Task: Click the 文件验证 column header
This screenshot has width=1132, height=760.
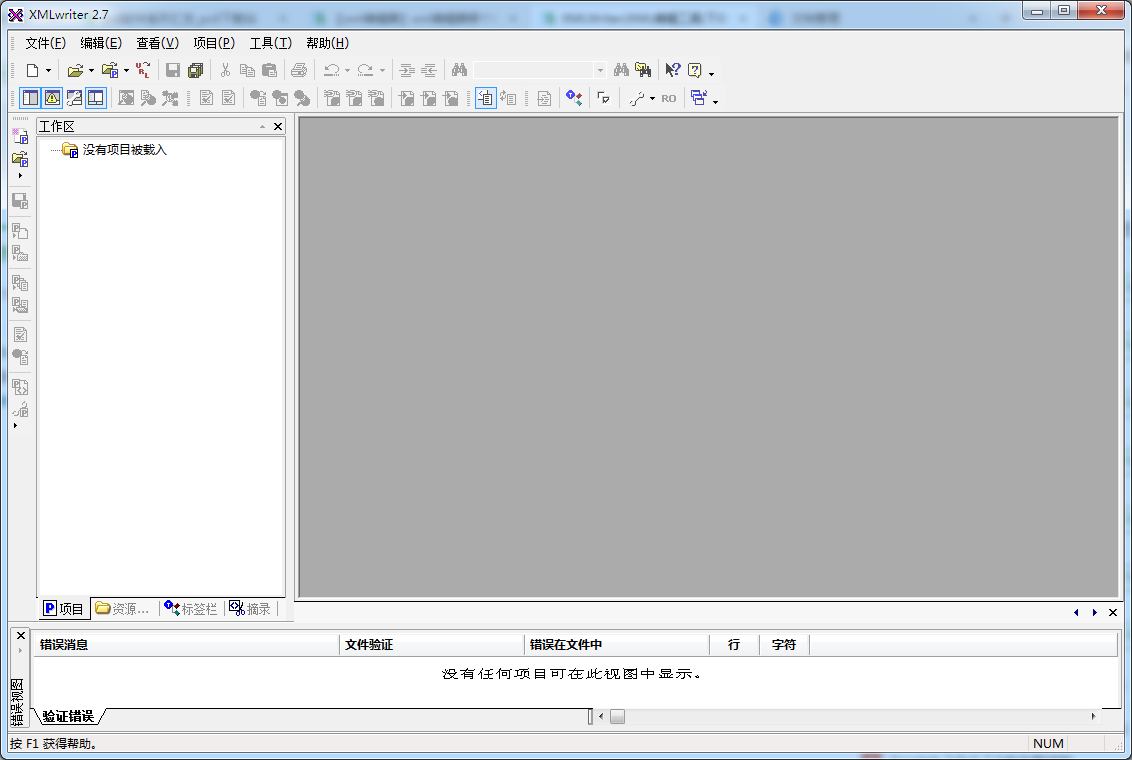Action: click(x=432, y=645)
